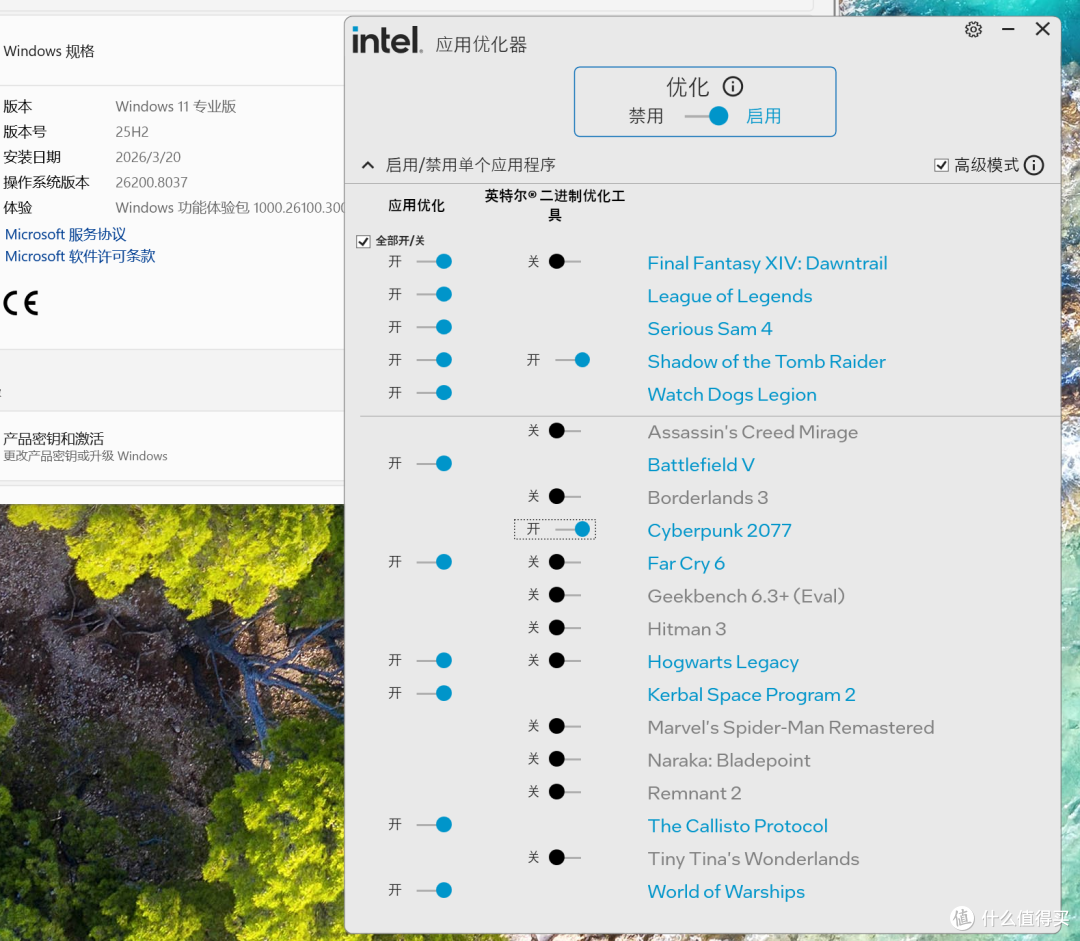The width and height of the screenshot is (1080, 941).
Task: Open the Far Cry 6 link
Action: coord(686,563)
